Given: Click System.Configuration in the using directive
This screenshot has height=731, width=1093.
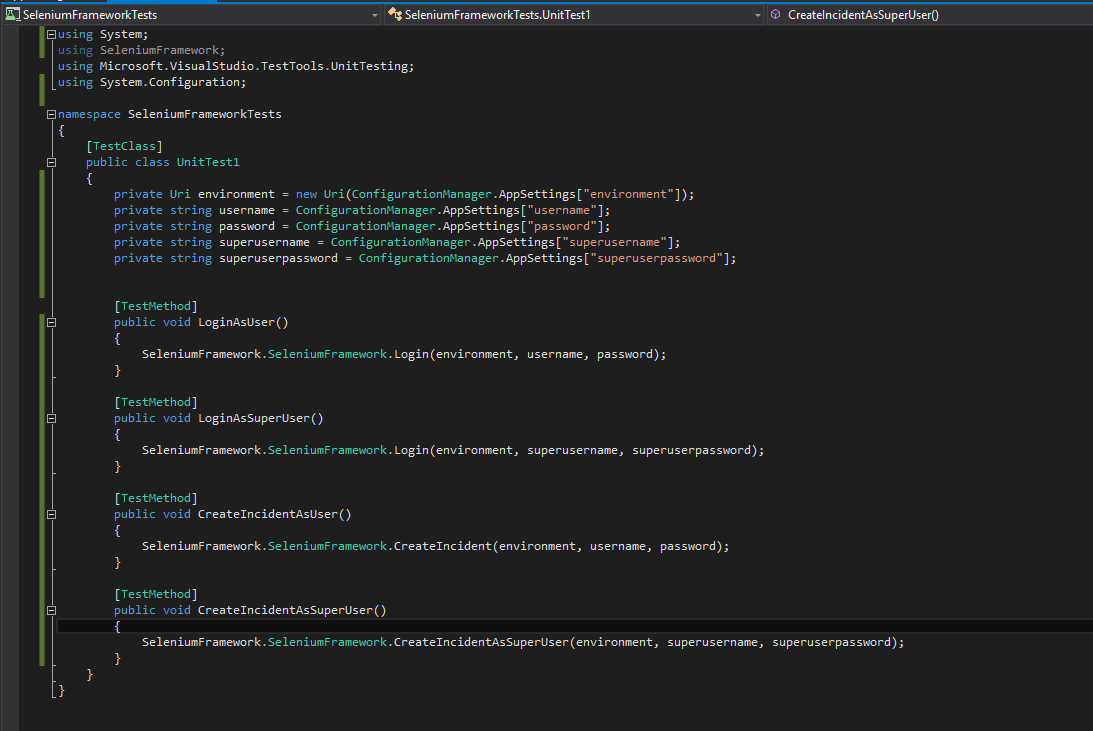Looking at the screenshot, I should (169, 82).
